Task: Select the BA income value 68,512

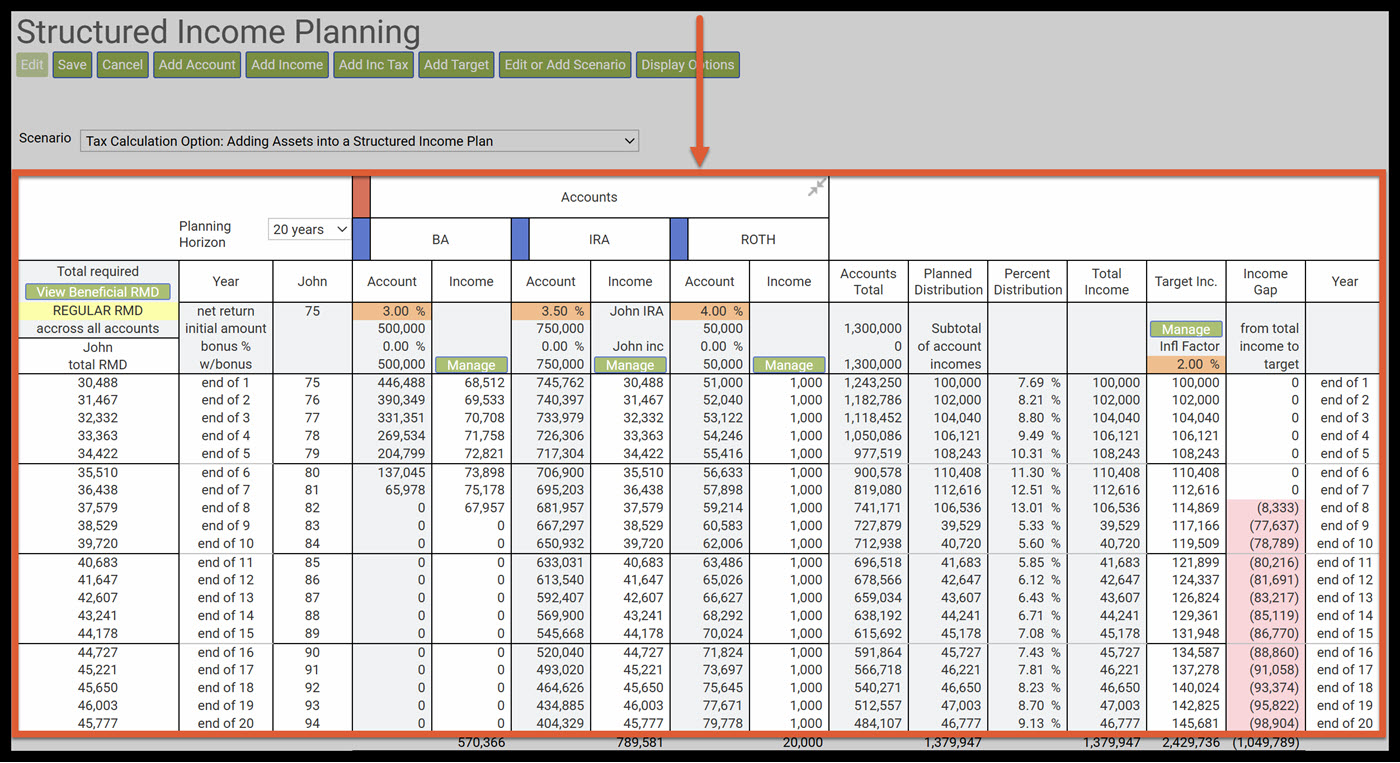Action: [x=482, y=383]
